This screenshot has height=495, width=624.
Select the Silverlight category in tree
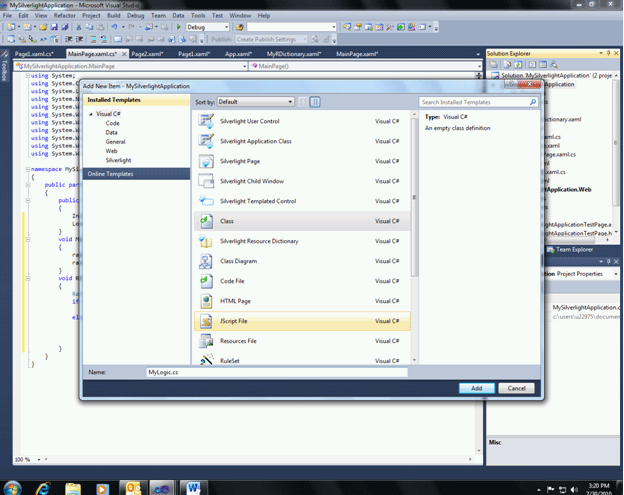[118, 160]
